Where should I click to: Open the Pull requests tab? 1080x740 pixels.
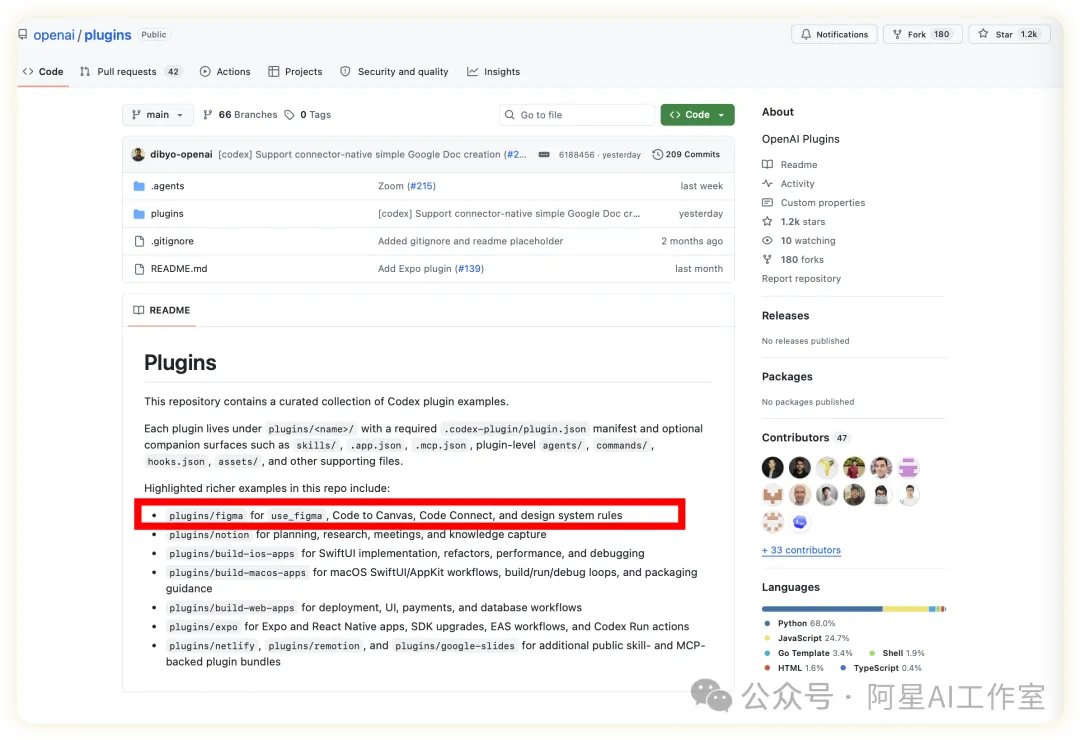[131, 72]
